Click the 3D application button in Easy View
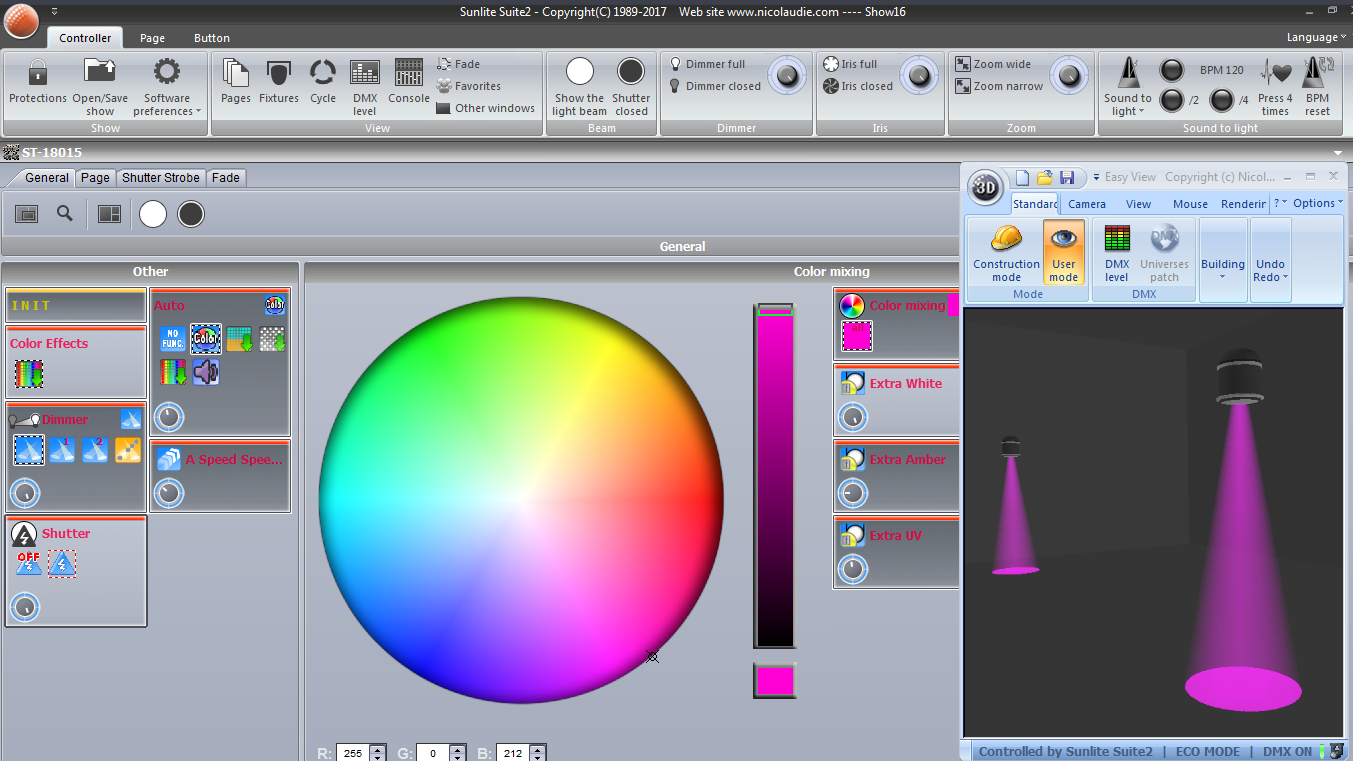Viewport: 1353px width, 761px height. pyautogui.click(x=986, y=188)
